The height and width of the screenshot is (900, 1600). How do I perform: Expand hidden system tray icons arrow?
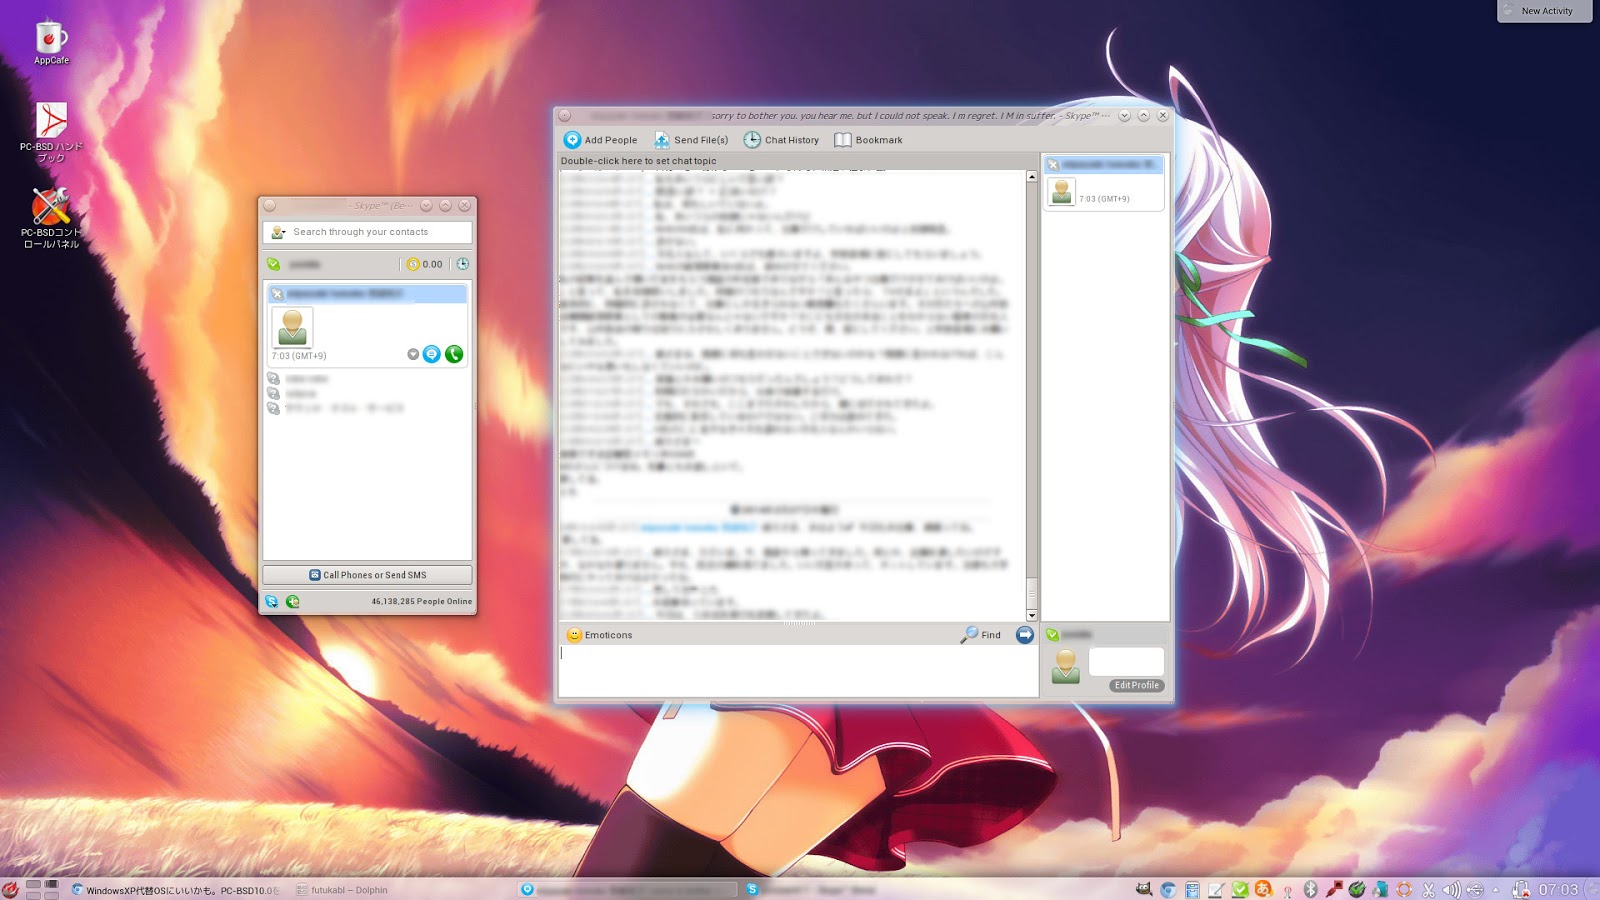click(x=1496, y=889)
